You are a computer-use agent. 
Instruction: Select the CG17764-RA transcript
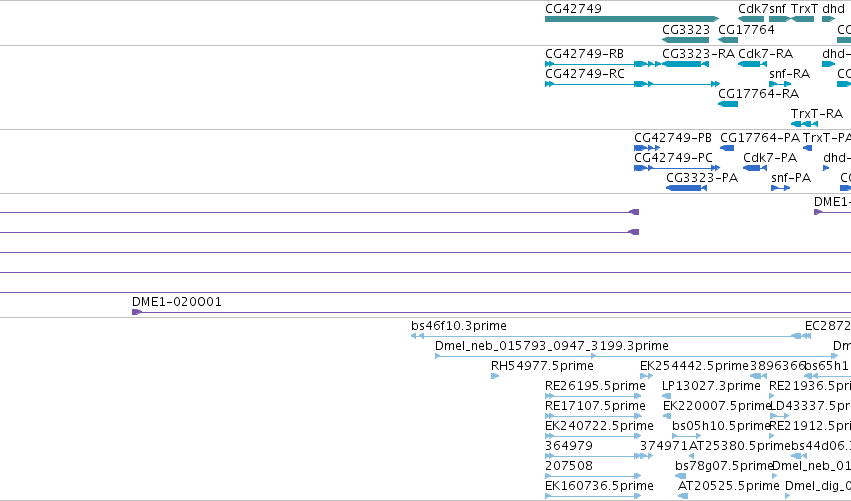coord(728,104)
